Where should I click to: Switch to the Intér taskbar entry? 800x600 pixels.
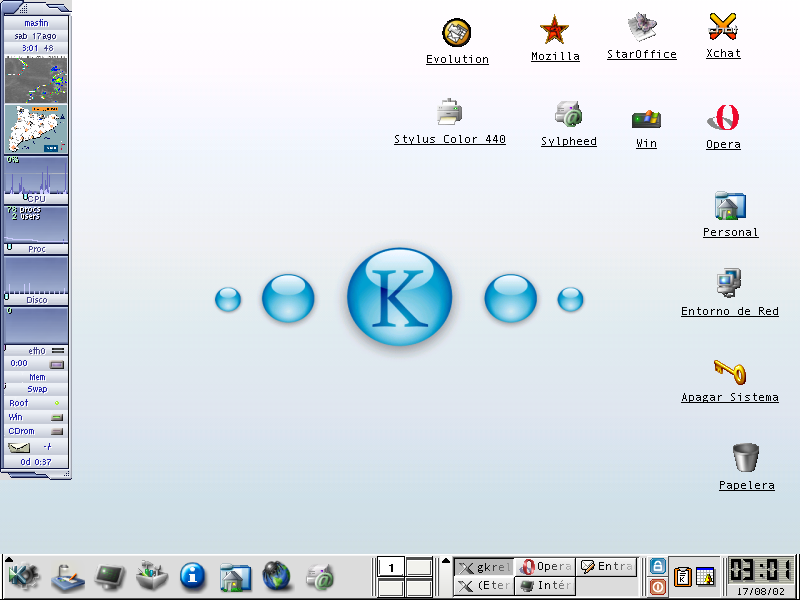coord(544,585)
